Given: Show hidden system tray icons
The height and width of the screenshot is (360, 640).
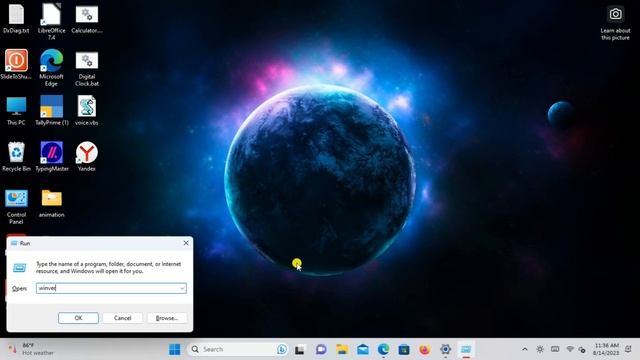Looking at the screenshot, I should [525, 349].
